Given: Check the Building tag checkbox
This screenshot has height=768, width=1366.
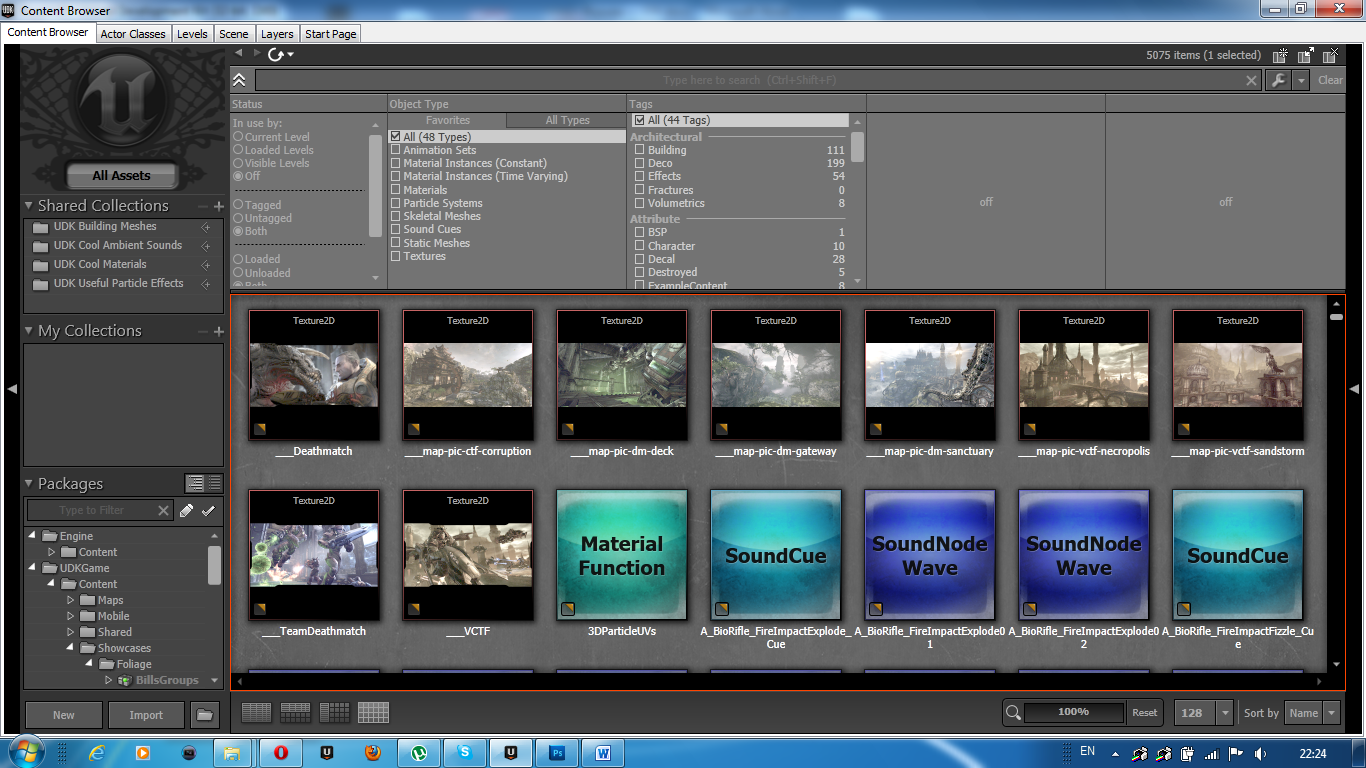Looking at the screenshot, I should pos(639,150).
